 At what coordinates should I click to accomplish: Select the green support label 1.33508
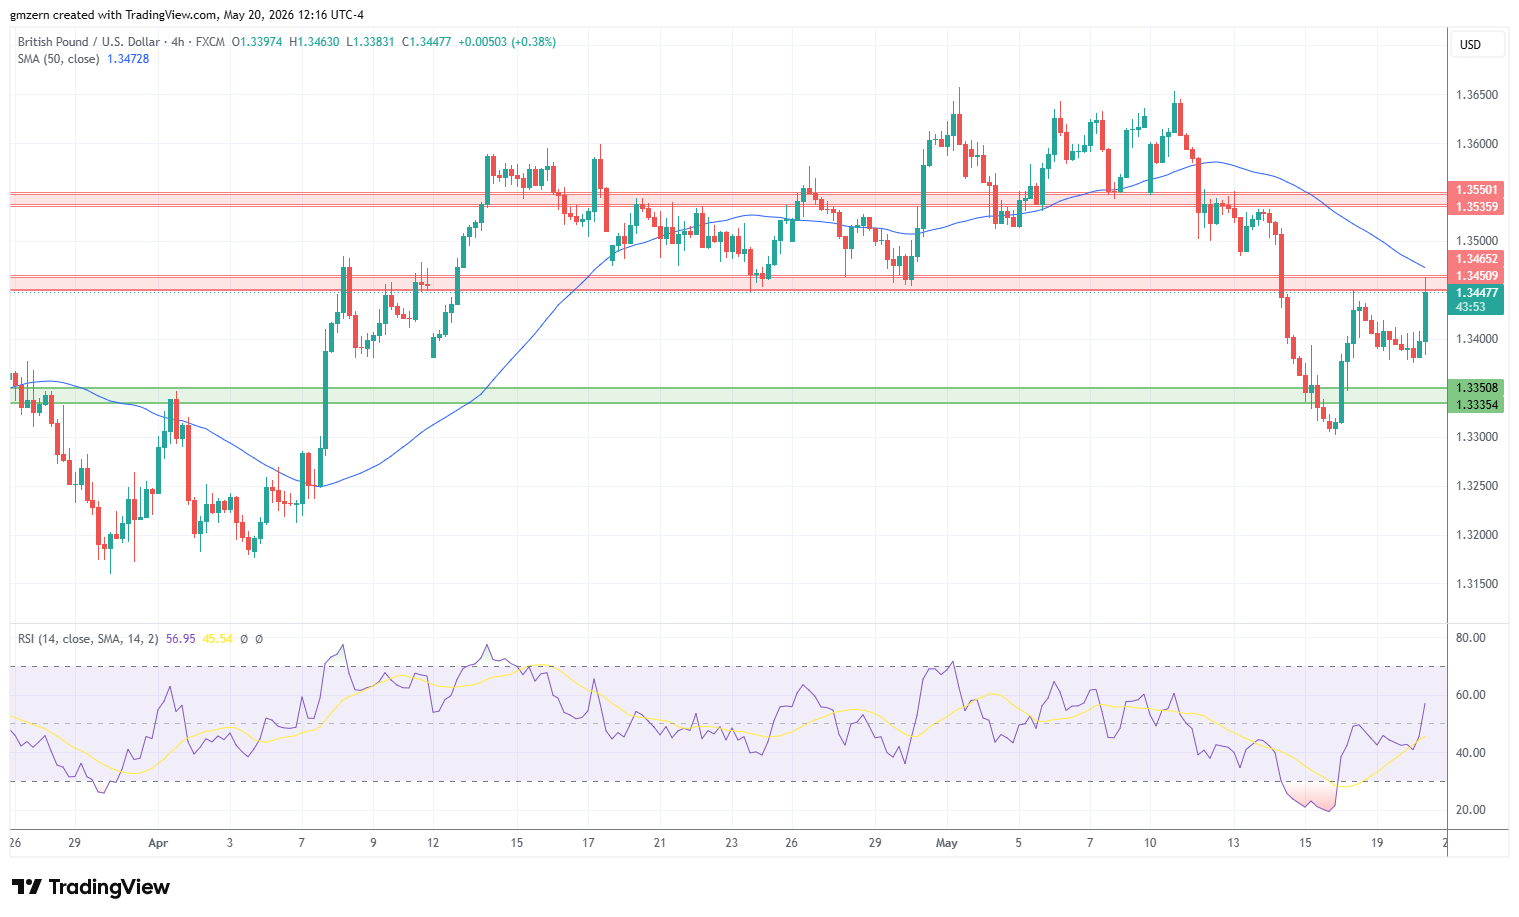click(x=1476, y=388)
